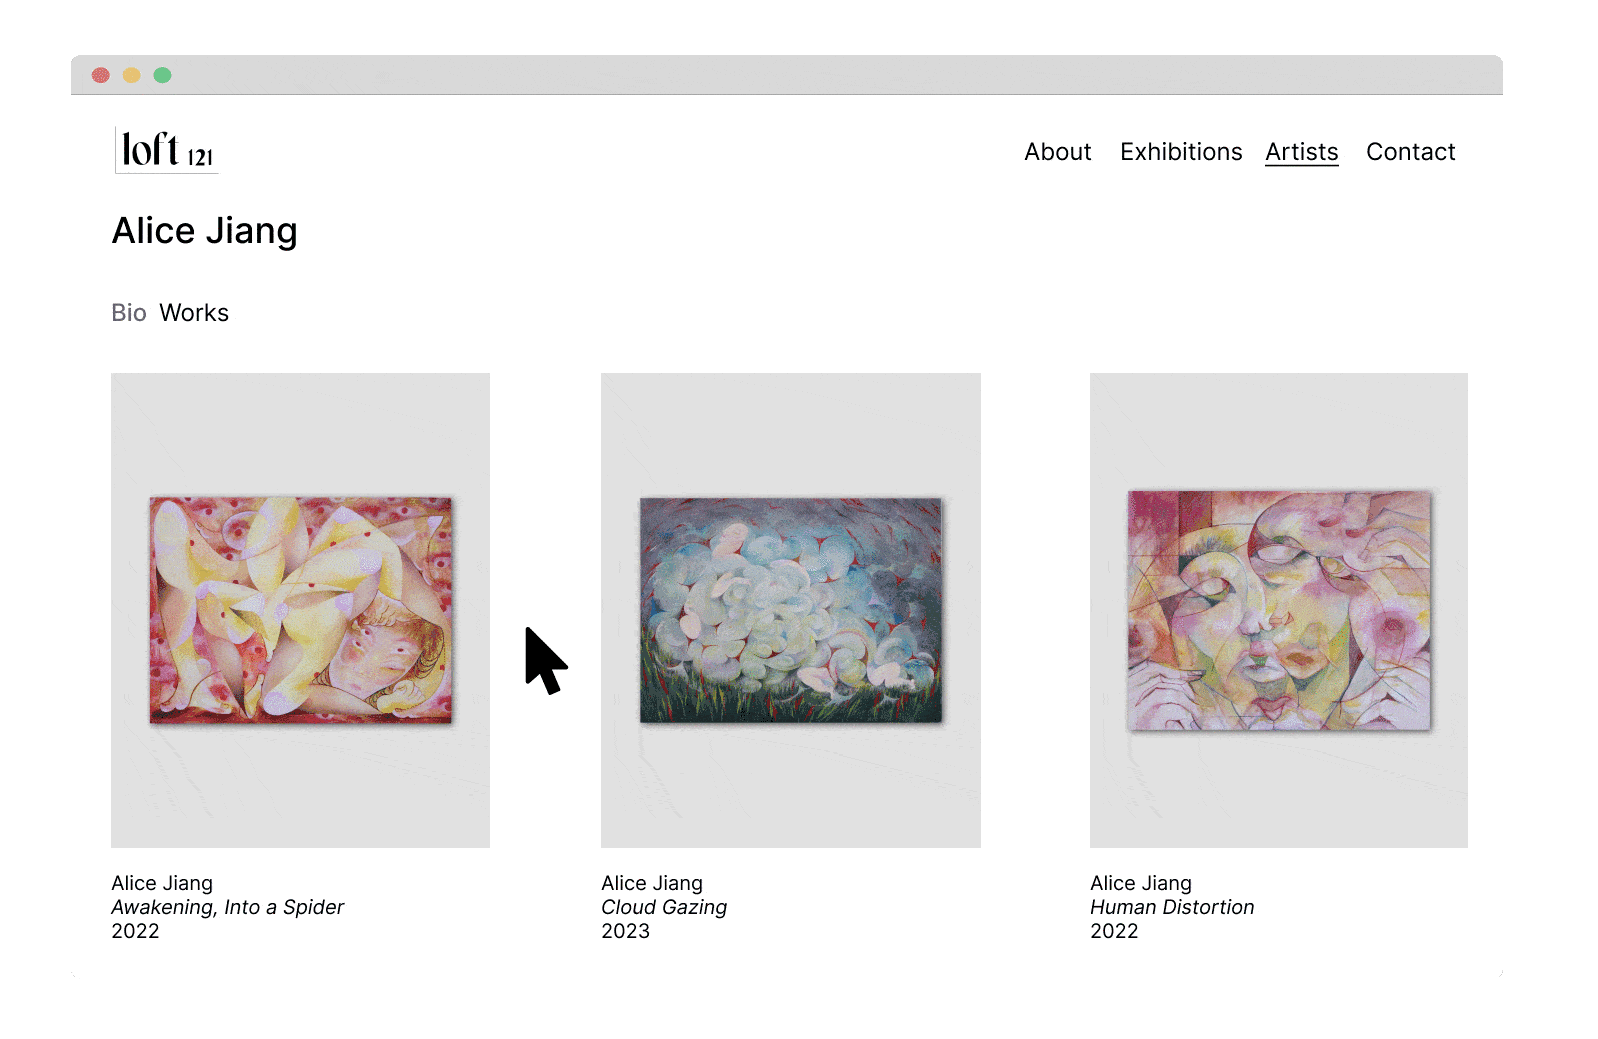
Task: Switch to the Bio tab
Action: (x=129, y=313)
